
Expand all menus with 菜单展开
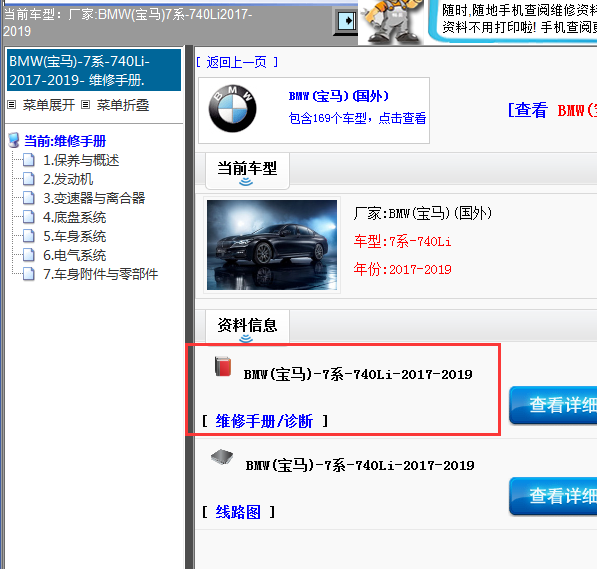point(49,105)
